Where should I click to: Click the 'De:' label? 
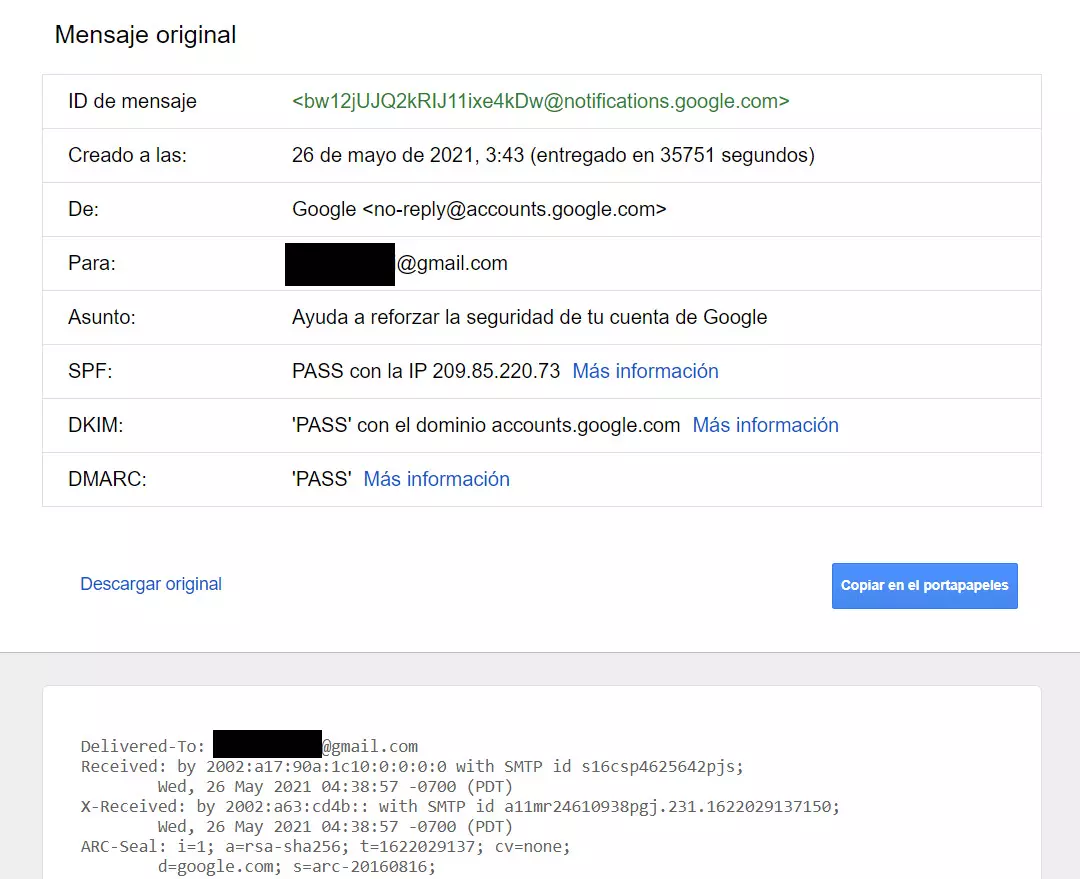[x=83, y=209]
